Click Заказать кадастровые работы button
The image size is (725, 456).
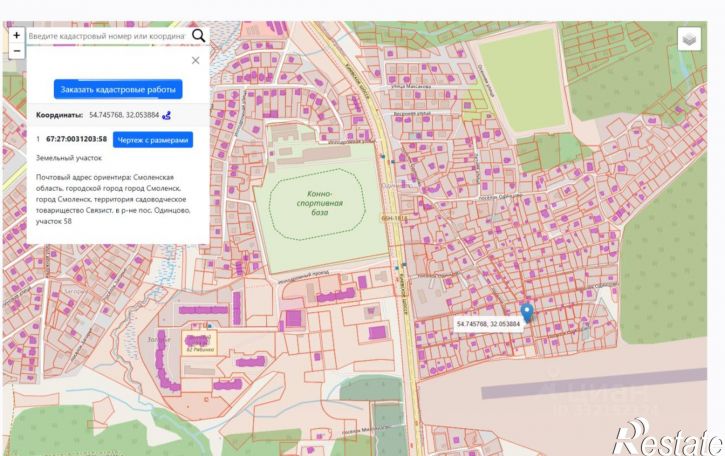coord(118,89)
